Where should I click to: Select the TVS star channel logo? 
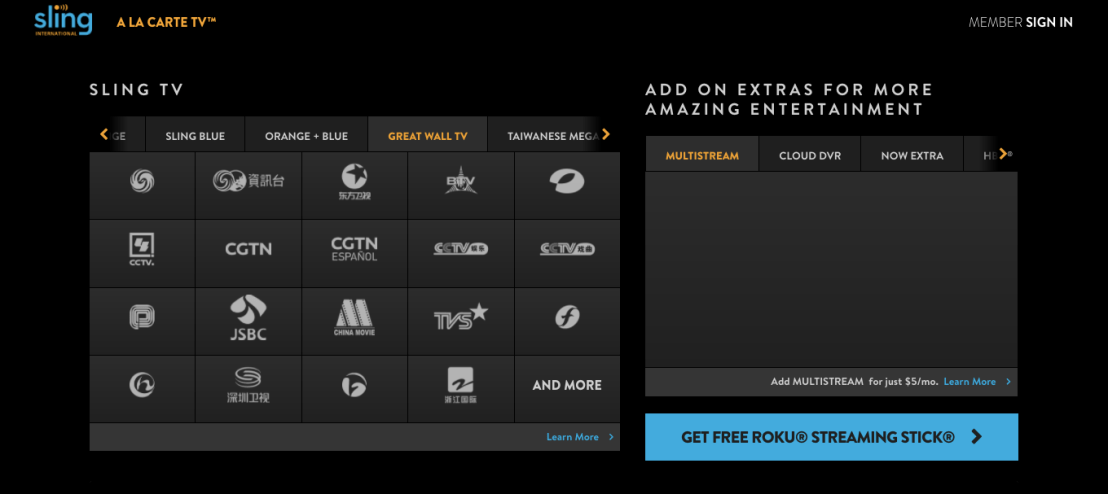pyautogui.click(x=460, y=318)
